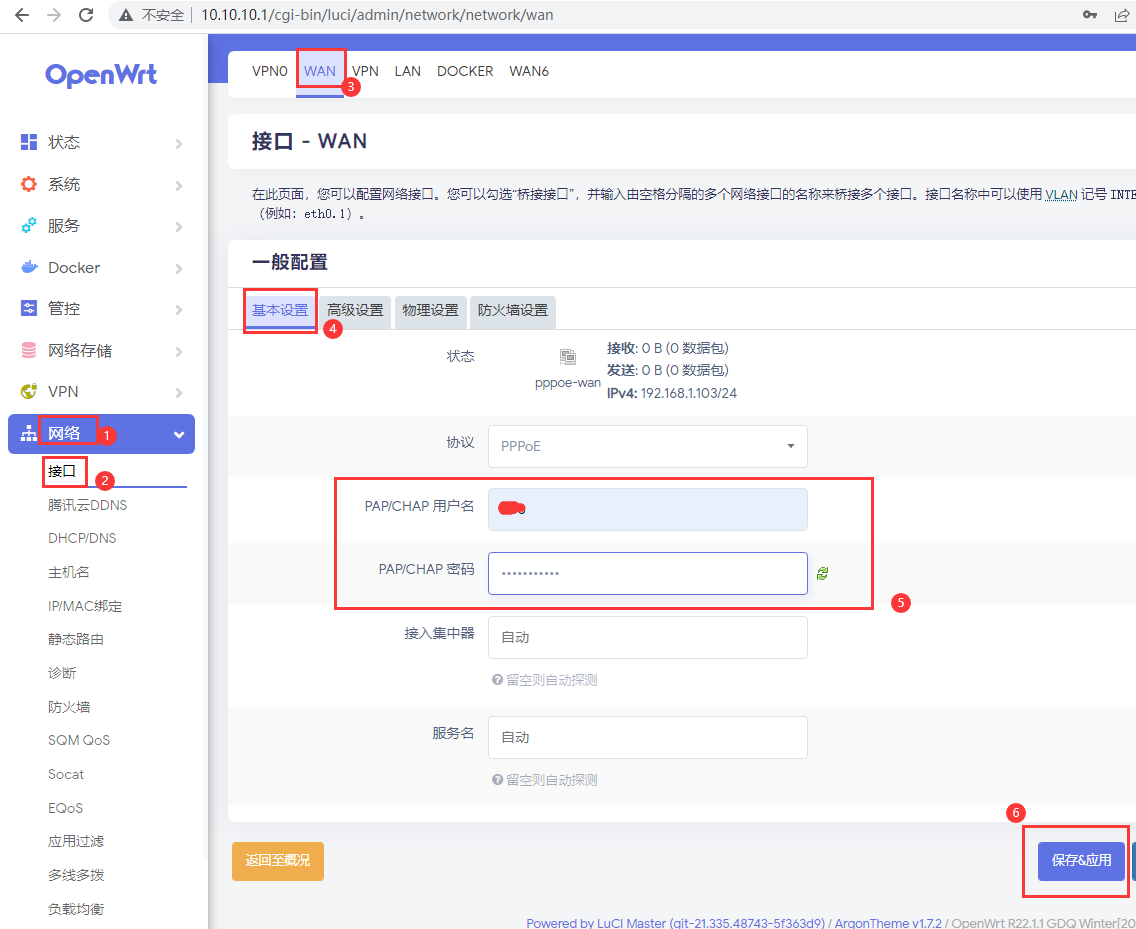Open the Socat submenu item

click(66, 774)
